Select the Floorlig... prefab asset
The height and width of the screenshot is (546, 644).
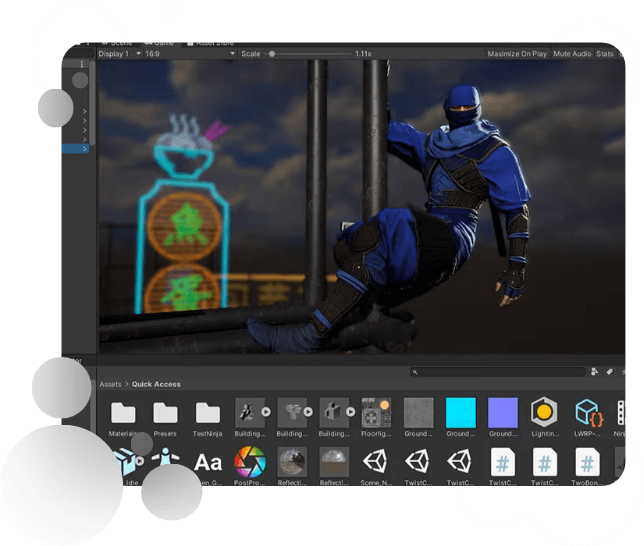tap(375, 412)
